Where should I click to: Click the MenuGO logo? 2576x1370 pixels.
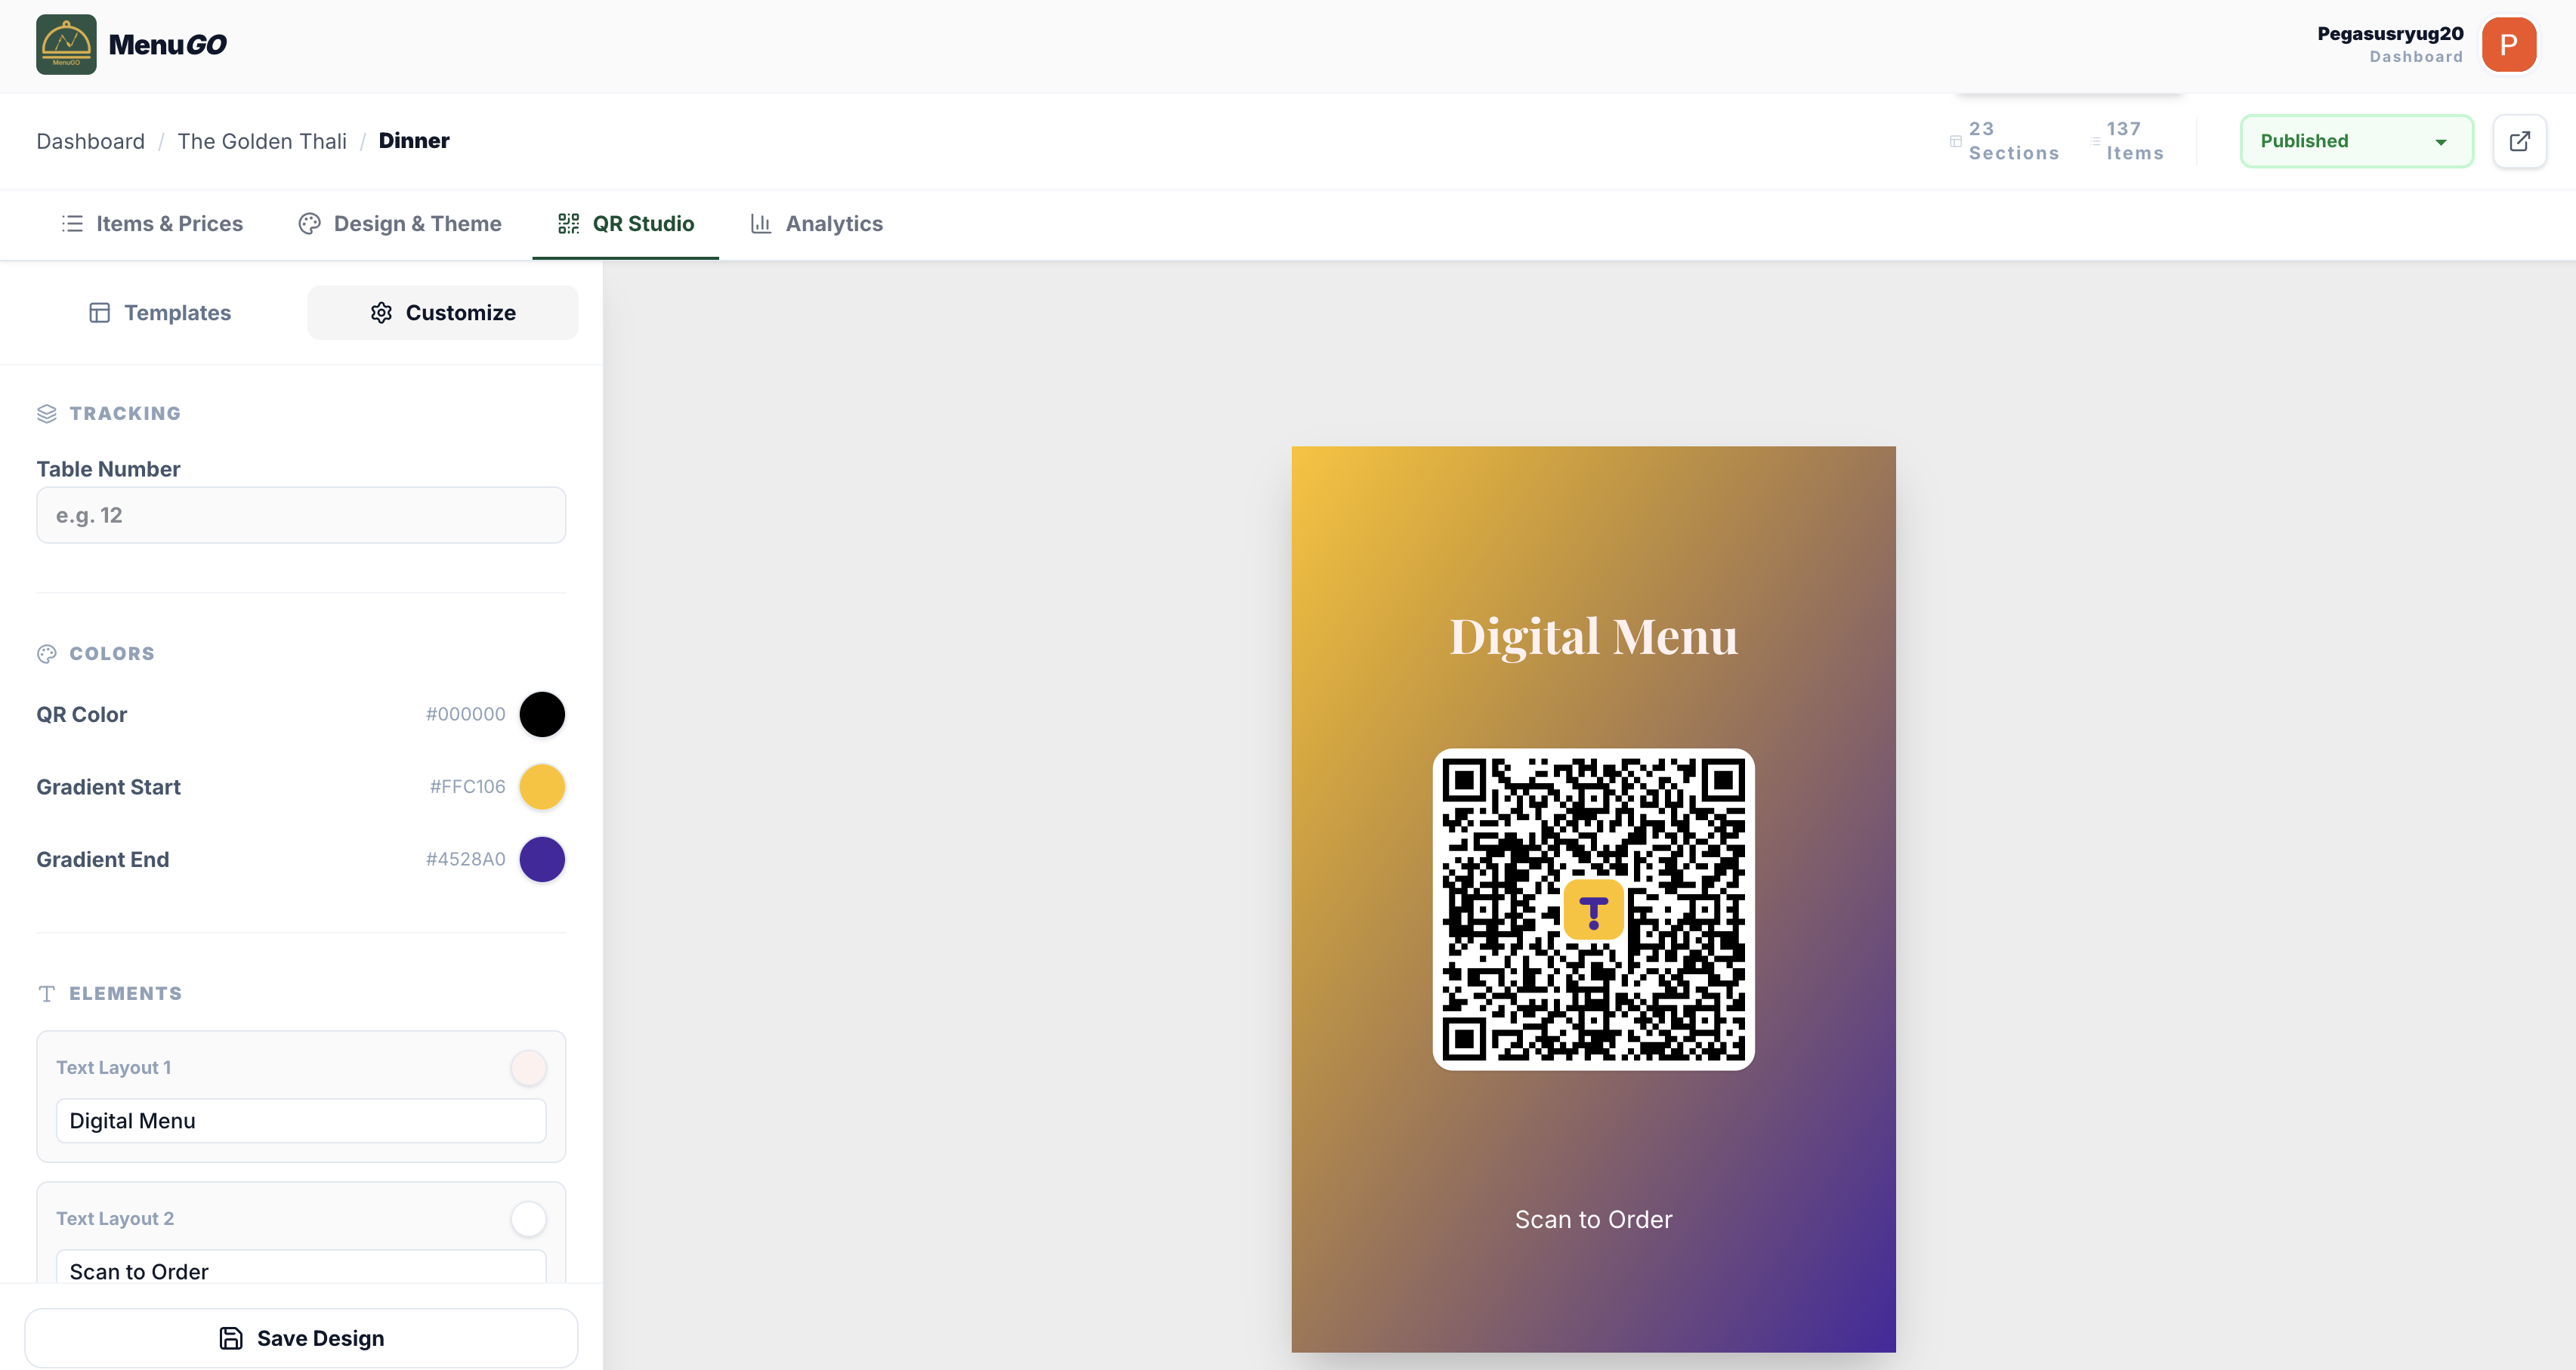[x=66, y=44]
